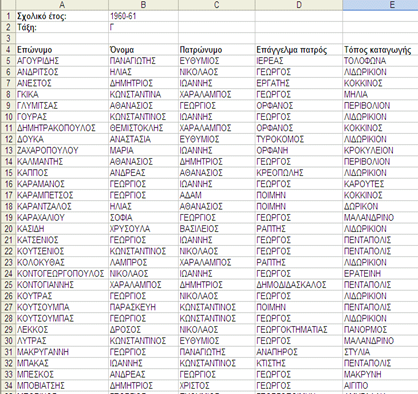Click surname cell 'ΔΗΜΗΤΡΑΚΟΠΟΥΛΟΣ'

(x=62, y=128)
